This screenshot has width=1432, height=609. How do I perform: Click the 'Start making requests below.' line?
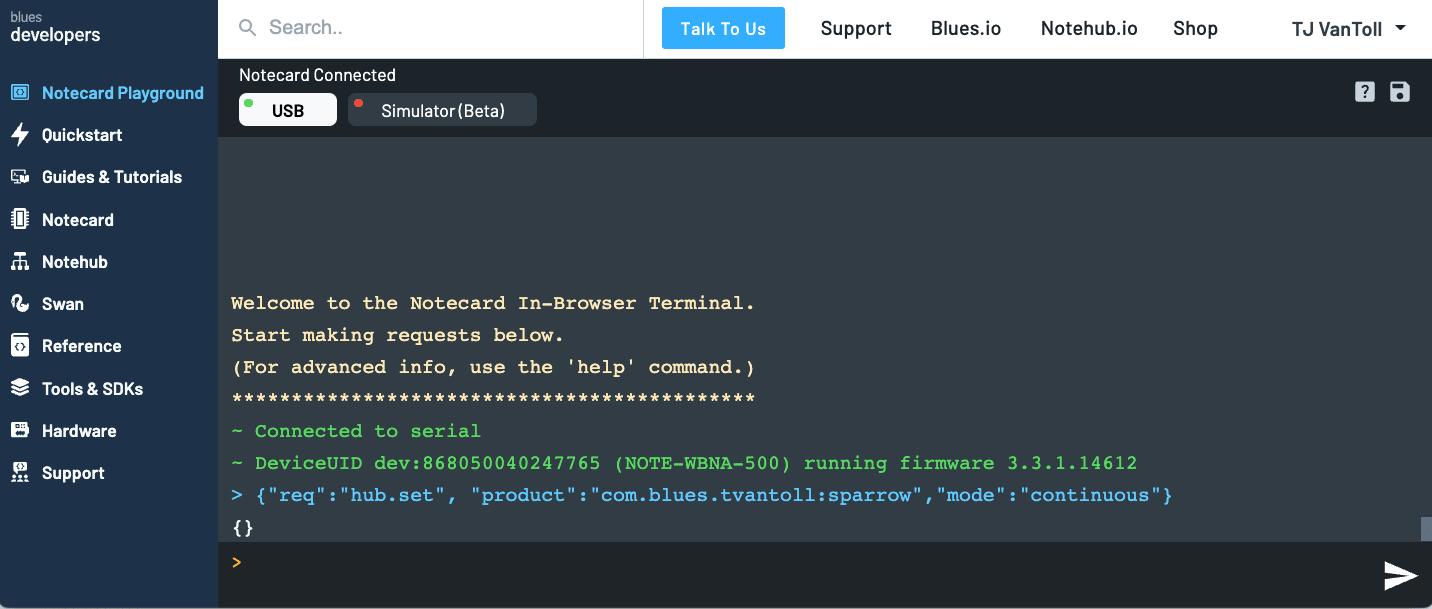(398, 335)
